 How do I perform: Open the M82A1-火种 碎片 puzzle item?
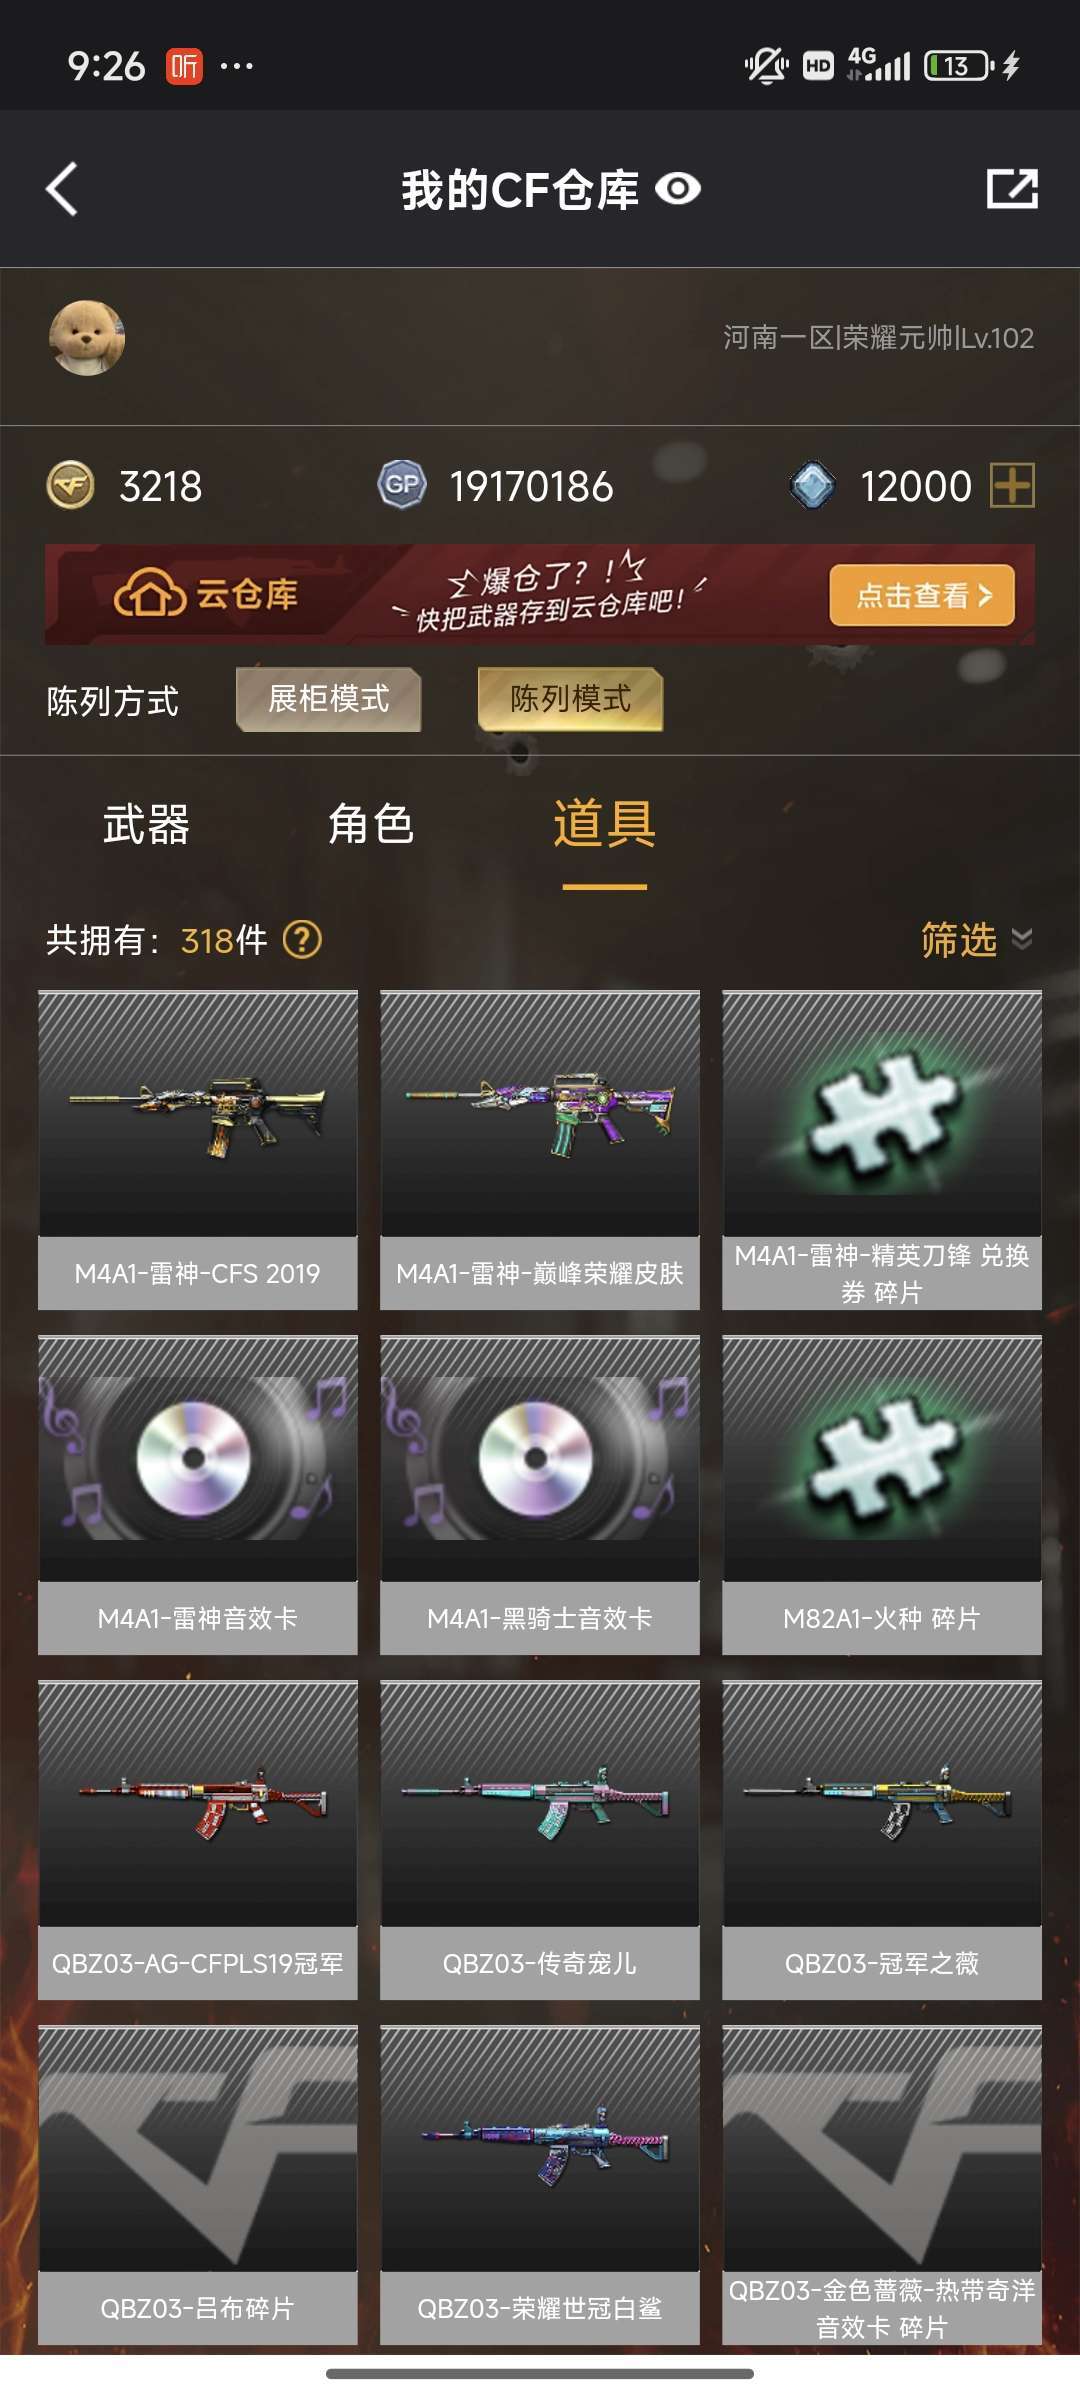[882, 1495]
